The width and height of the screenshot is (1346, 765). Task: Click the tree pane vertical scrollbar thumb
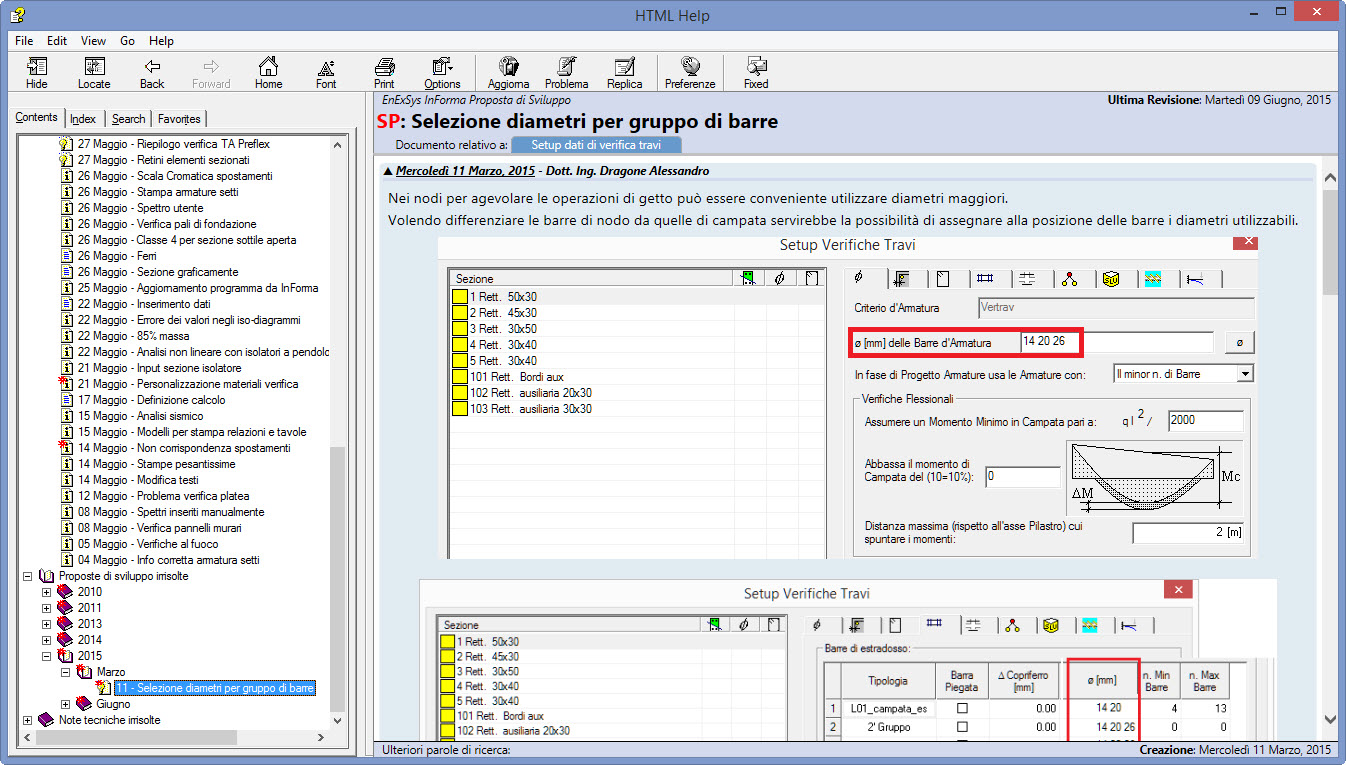click(x=337, y=578)
